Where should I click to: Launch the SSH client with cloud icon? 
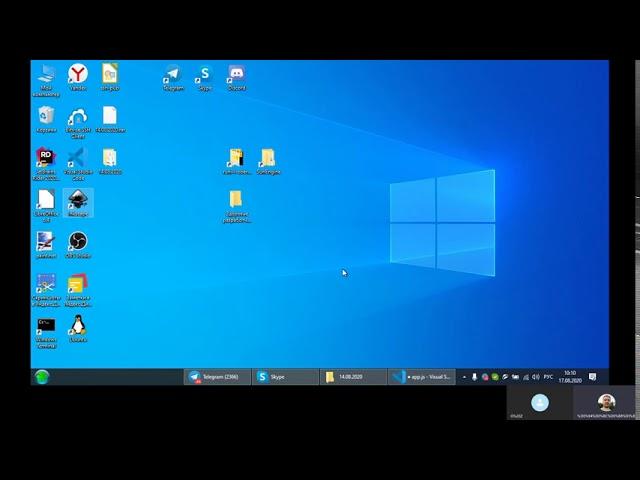coord(78,122)
